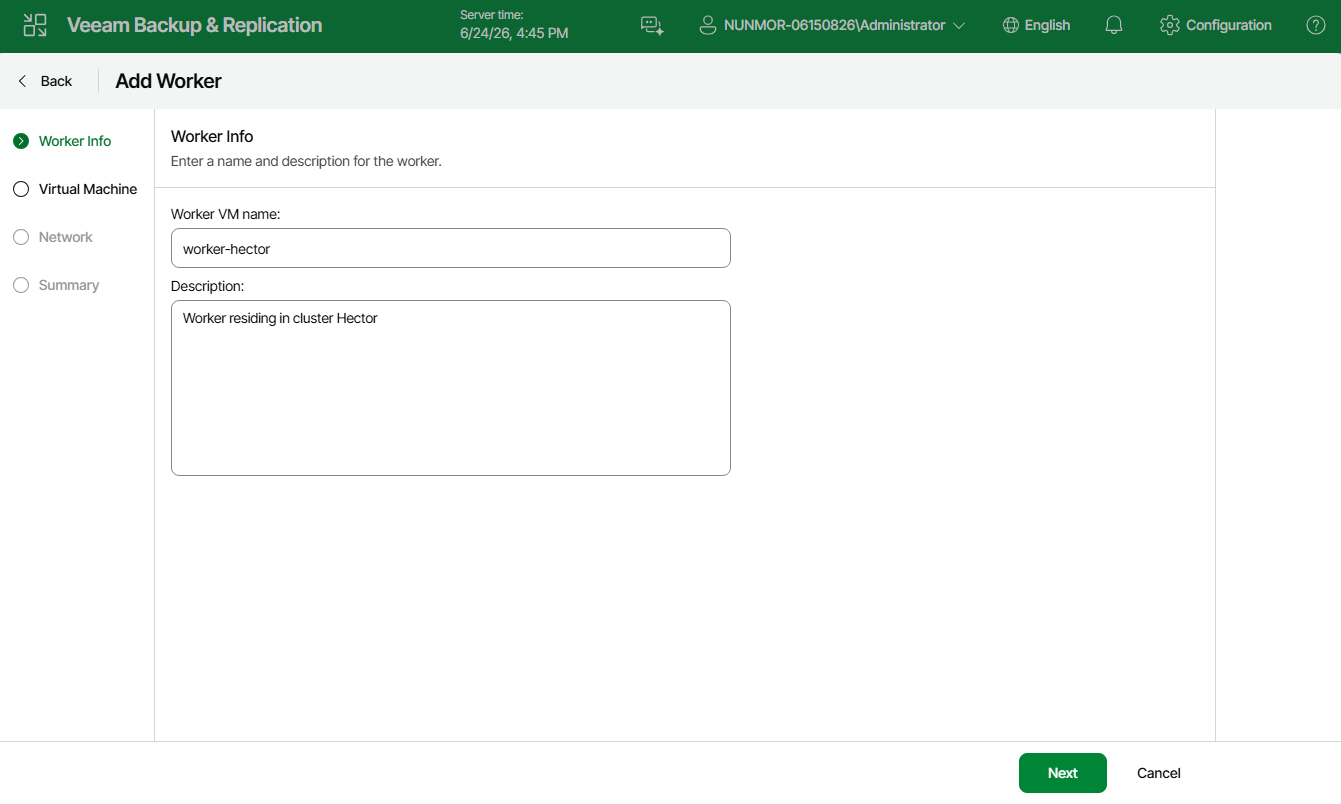Click the Veeam logo icon
The width and height of the screenshot is (1341, 804).
35,25
